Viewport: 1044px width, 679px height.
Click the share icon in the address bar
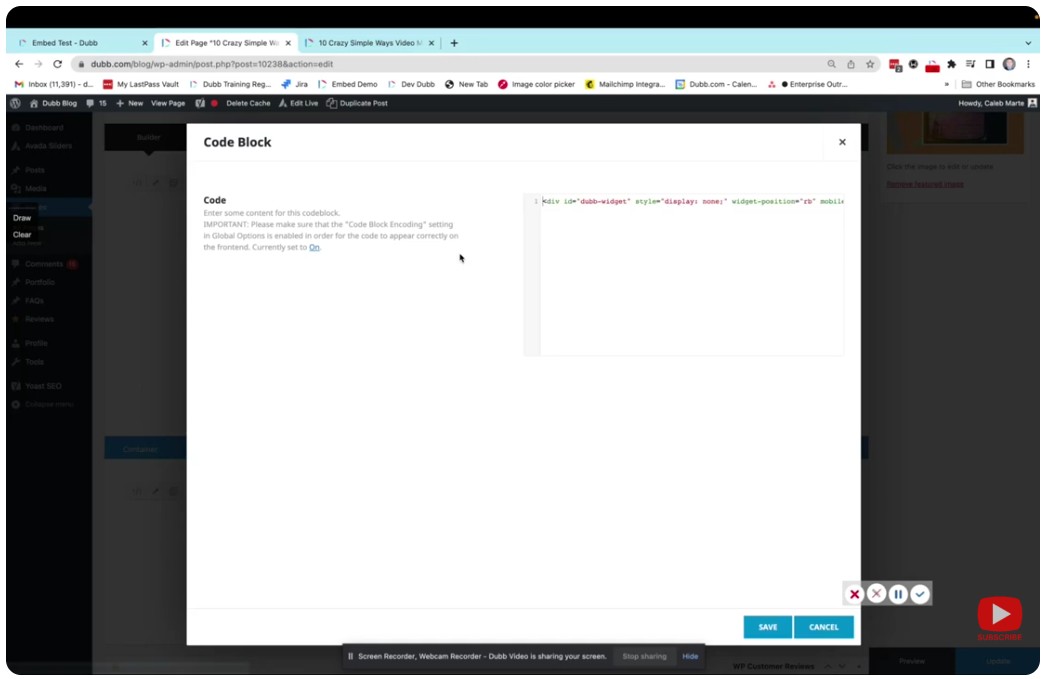[x=851, y=64]
